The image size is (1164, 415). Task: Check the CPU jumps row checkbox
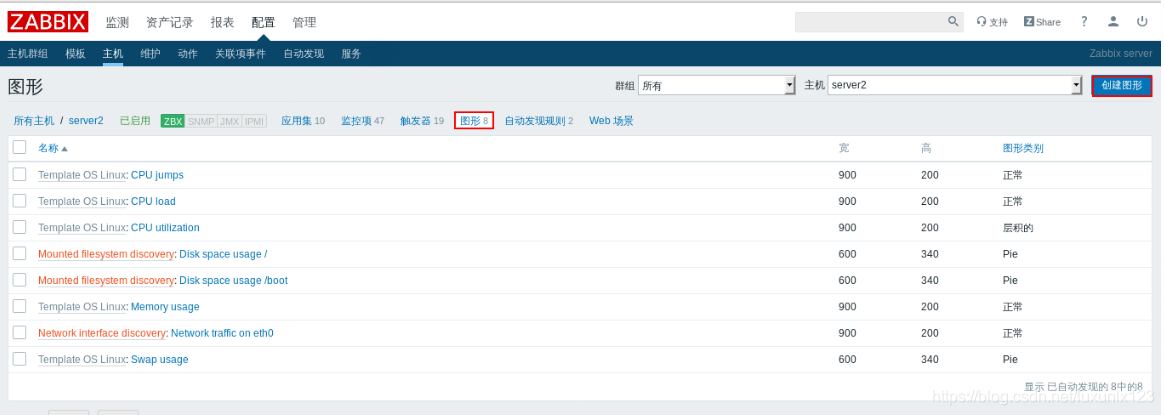pos(19,174)
